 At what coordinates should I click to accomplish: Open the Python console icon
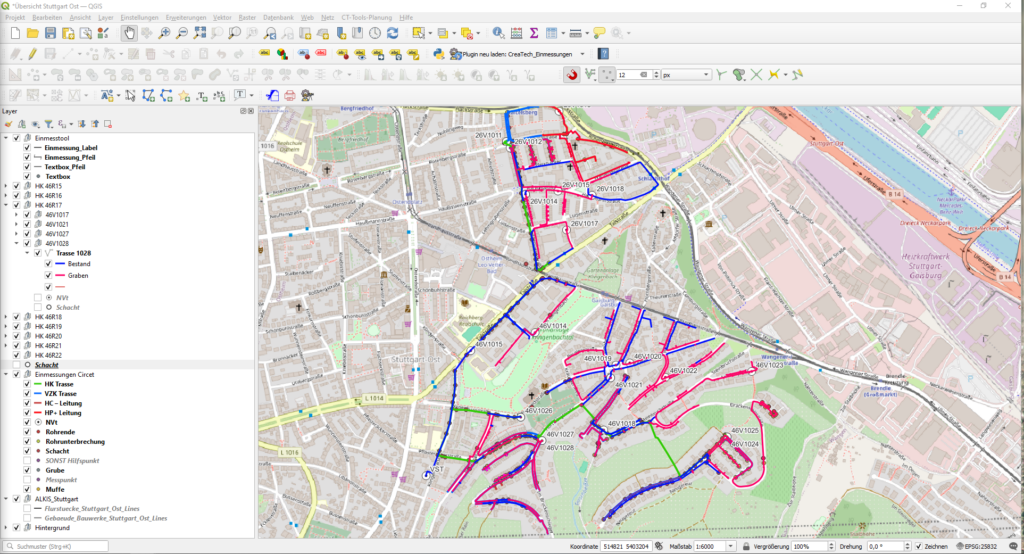438,53
